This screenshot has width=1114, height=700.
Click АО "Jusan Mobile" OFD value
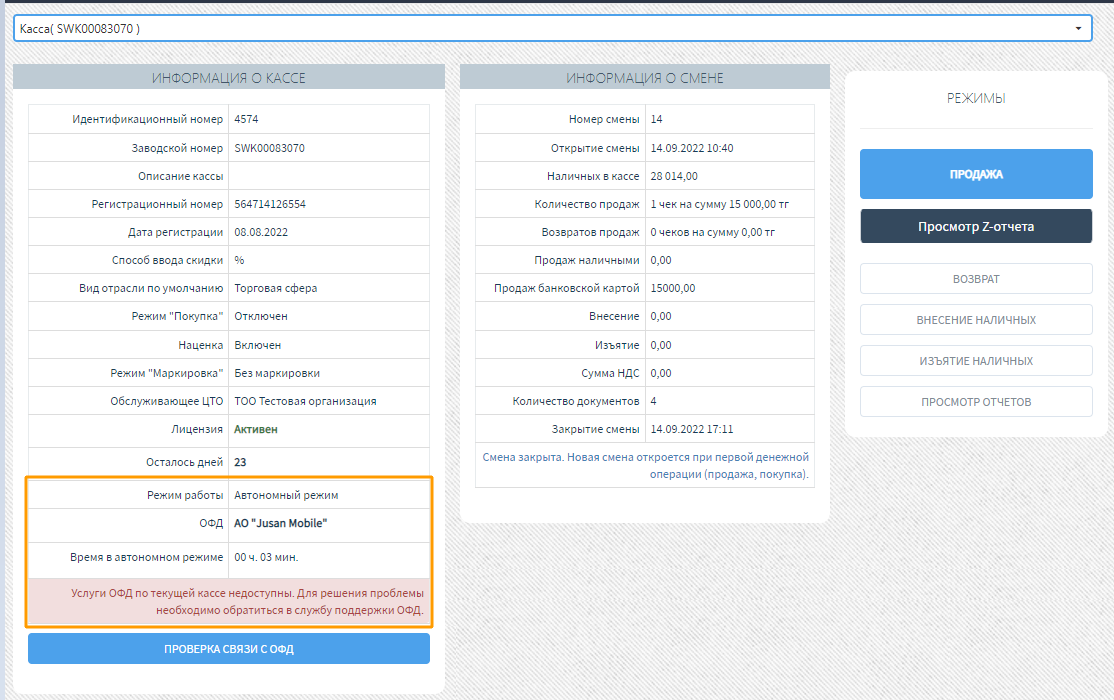click(x=281, y=524)
